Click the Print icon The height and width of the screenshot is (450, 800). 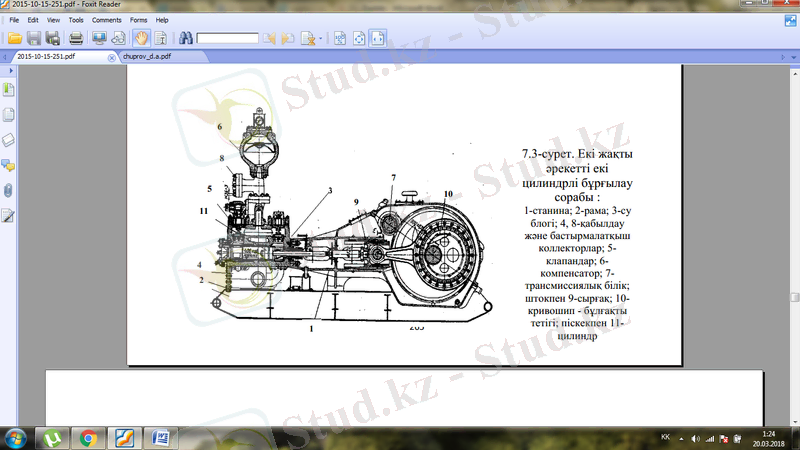coord(76,39)
